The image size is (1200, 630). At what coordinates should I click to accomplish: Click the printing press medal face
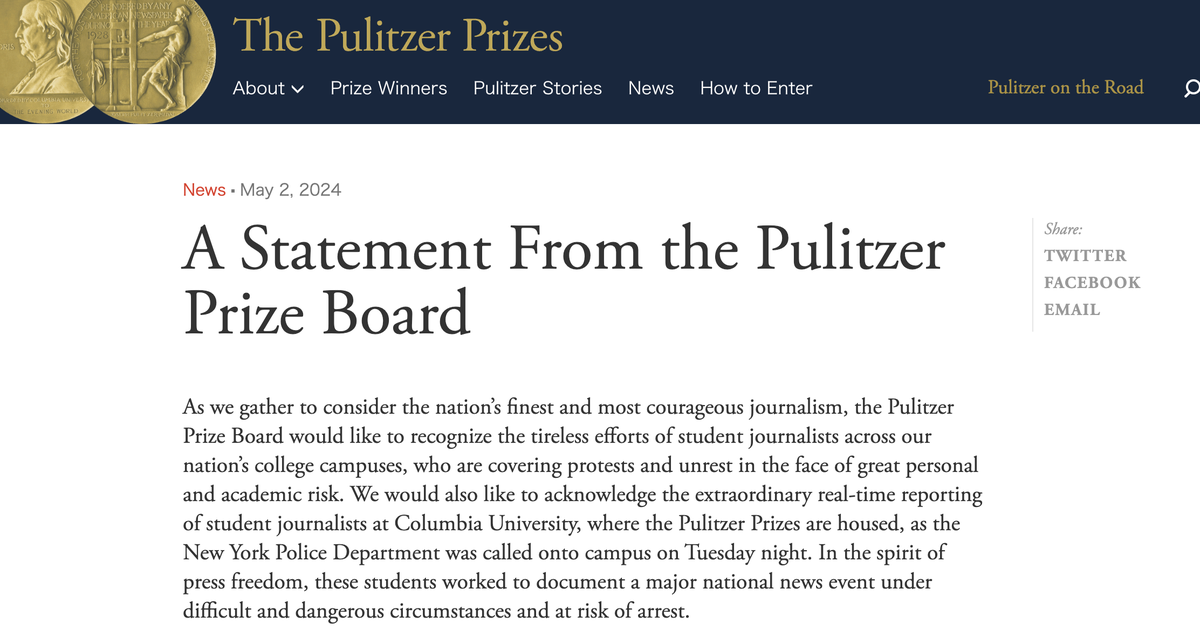click(150, 62)
